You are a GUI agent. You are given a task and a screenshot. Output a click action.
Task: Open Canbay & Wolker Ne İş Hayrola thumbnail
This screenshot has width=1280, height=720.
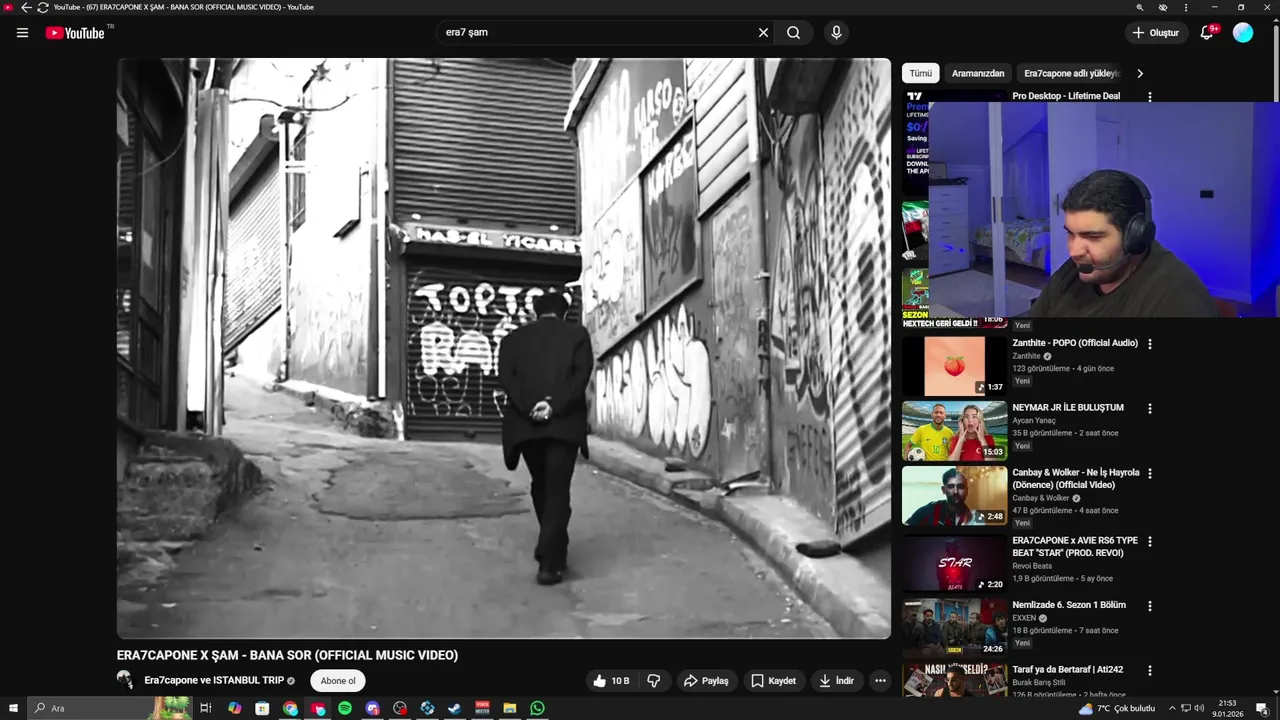(954, 496)
